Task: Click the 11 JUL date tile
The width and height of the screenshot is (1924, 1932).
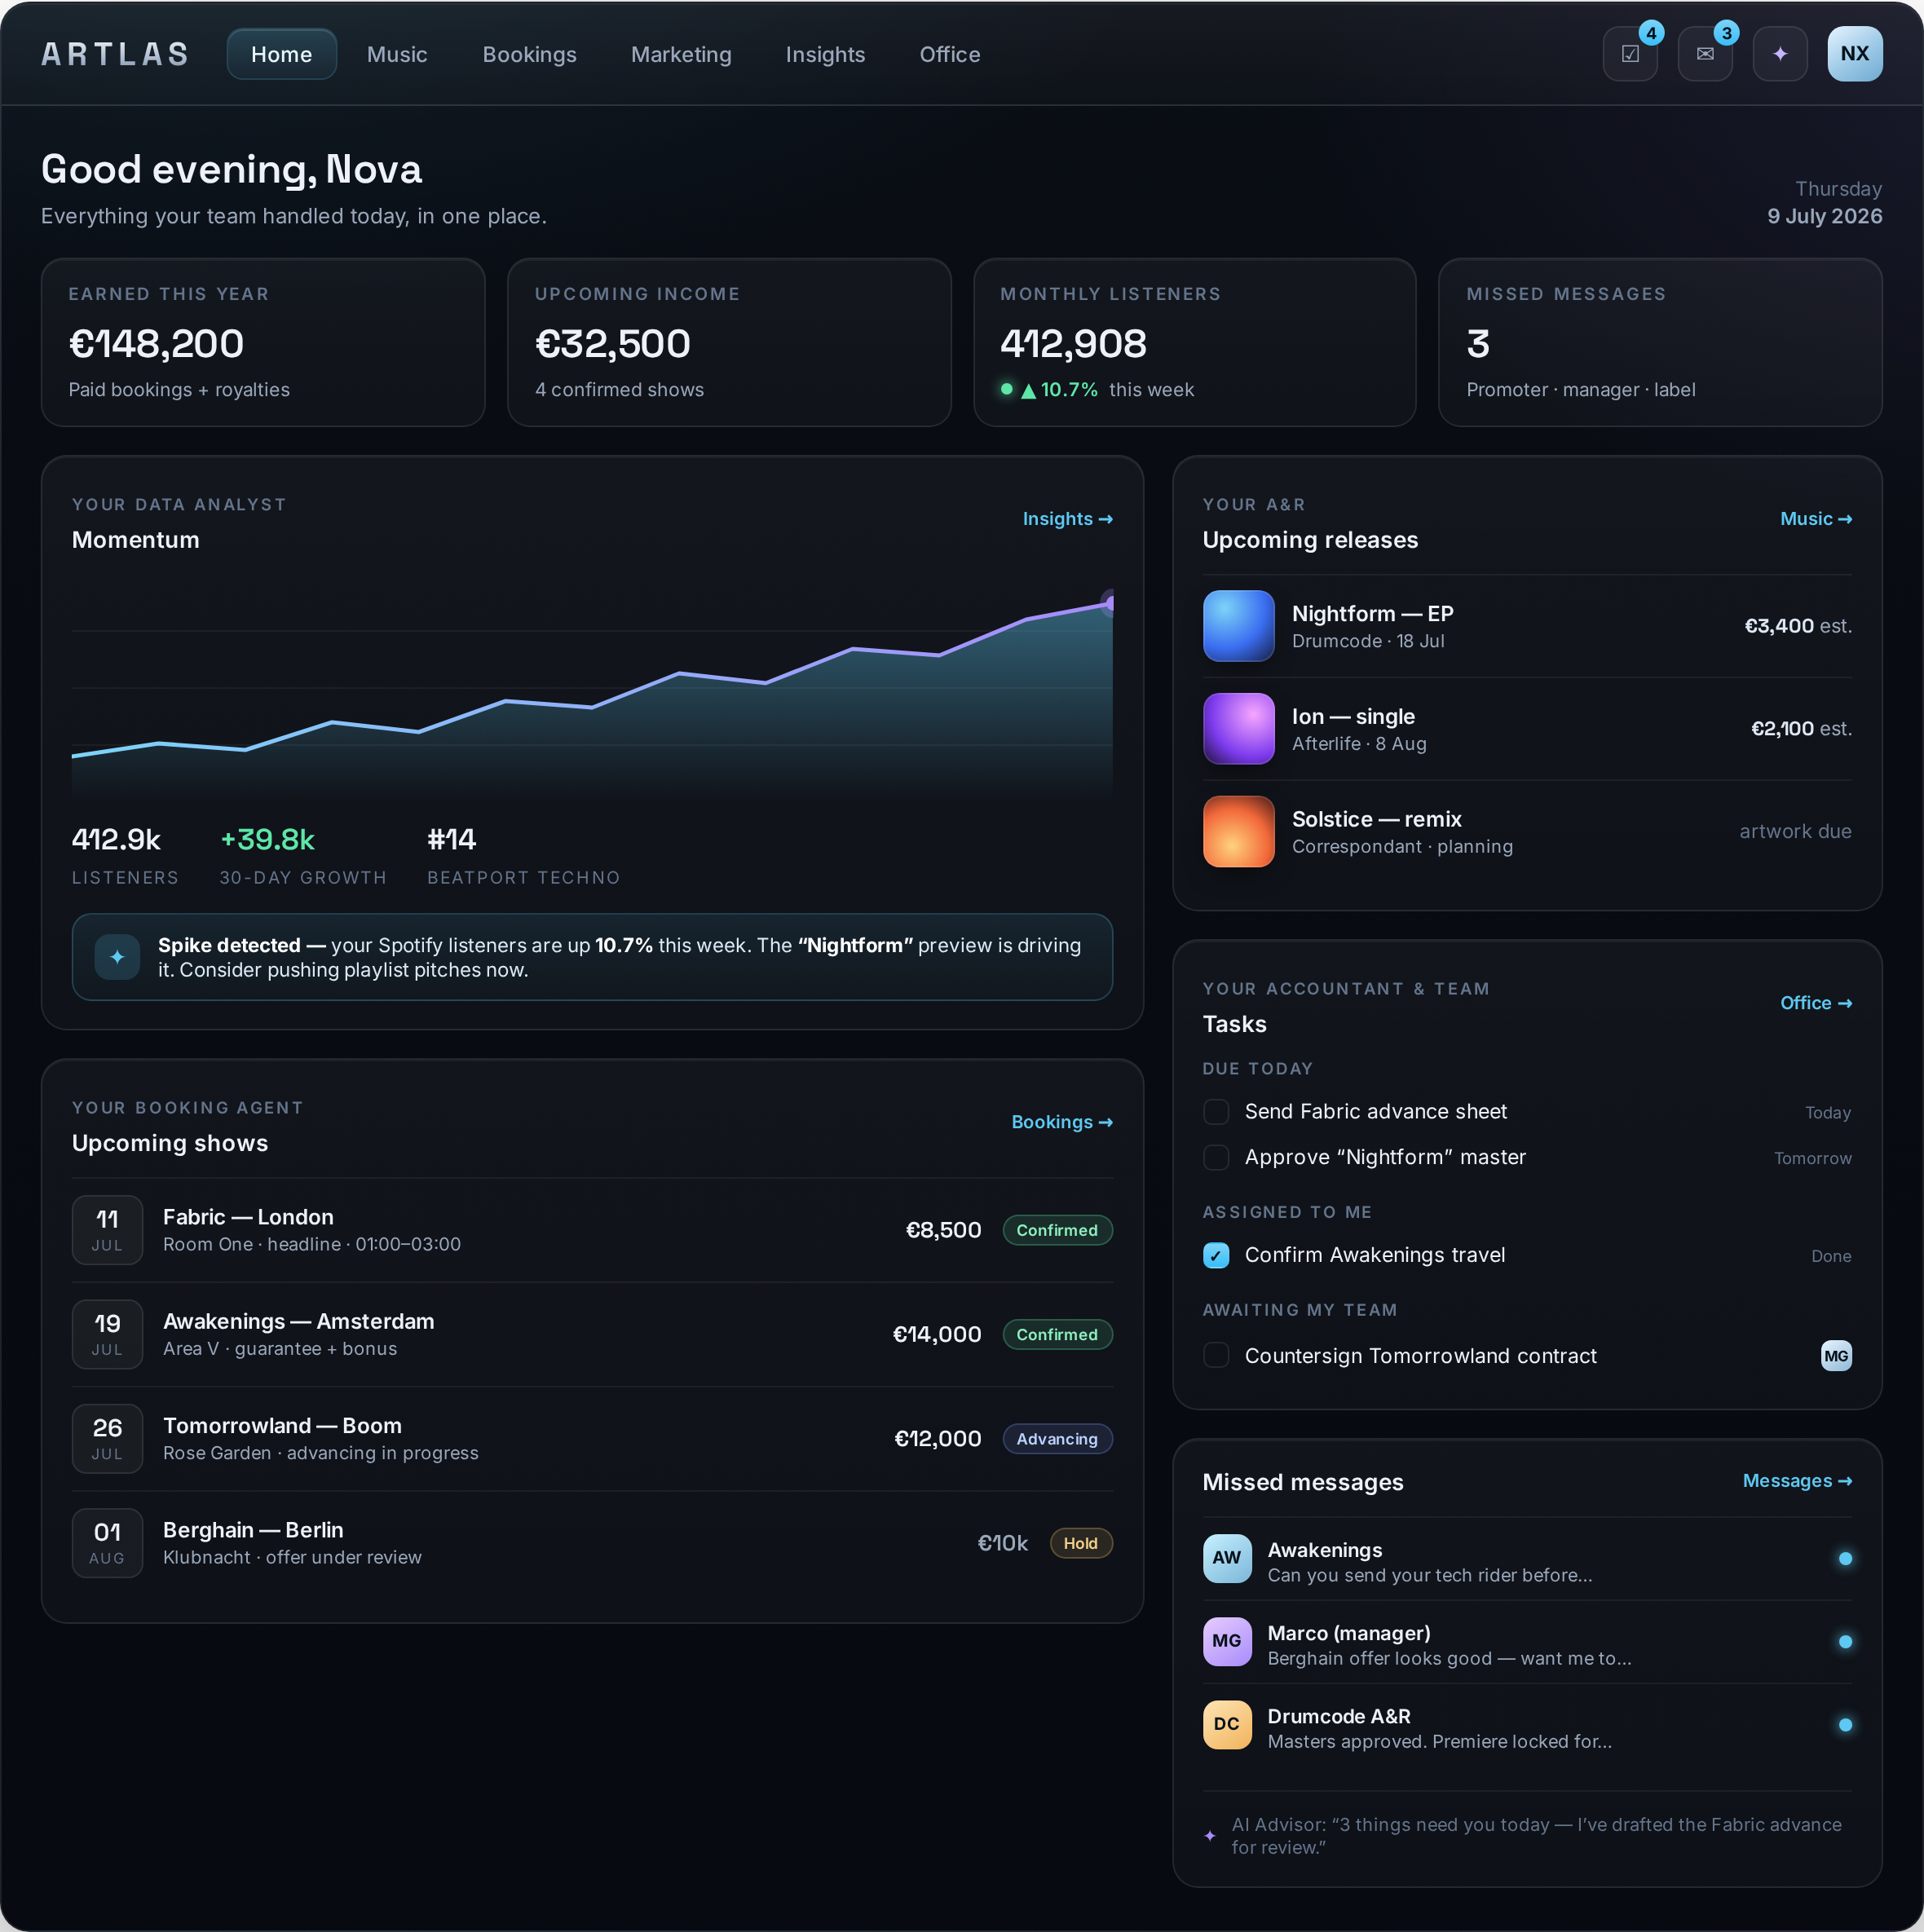Action: [107, 1230]
